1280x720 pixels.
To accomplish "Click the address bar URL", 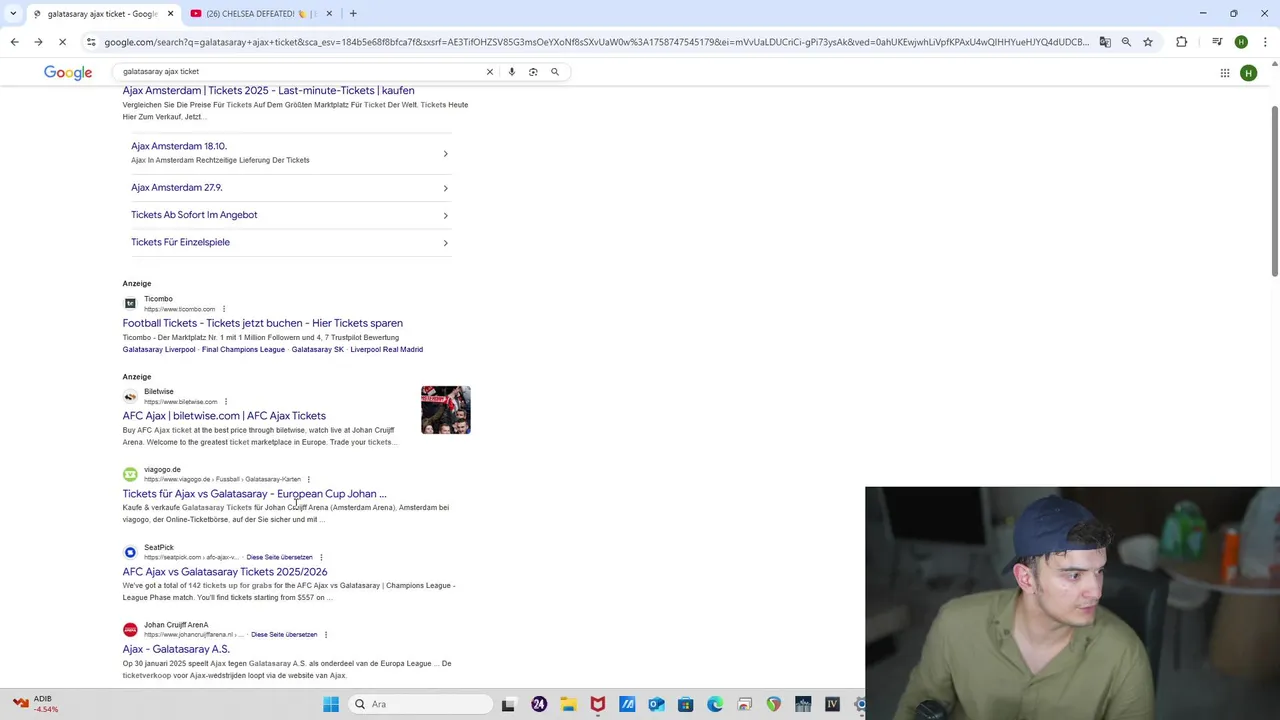I will coord(596,42).
